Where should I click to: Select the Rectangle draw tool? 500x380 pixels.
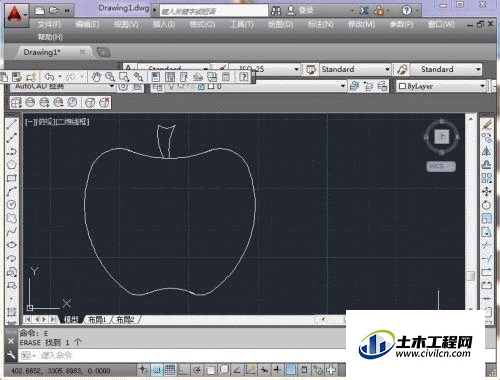click(x=11, y=178)
